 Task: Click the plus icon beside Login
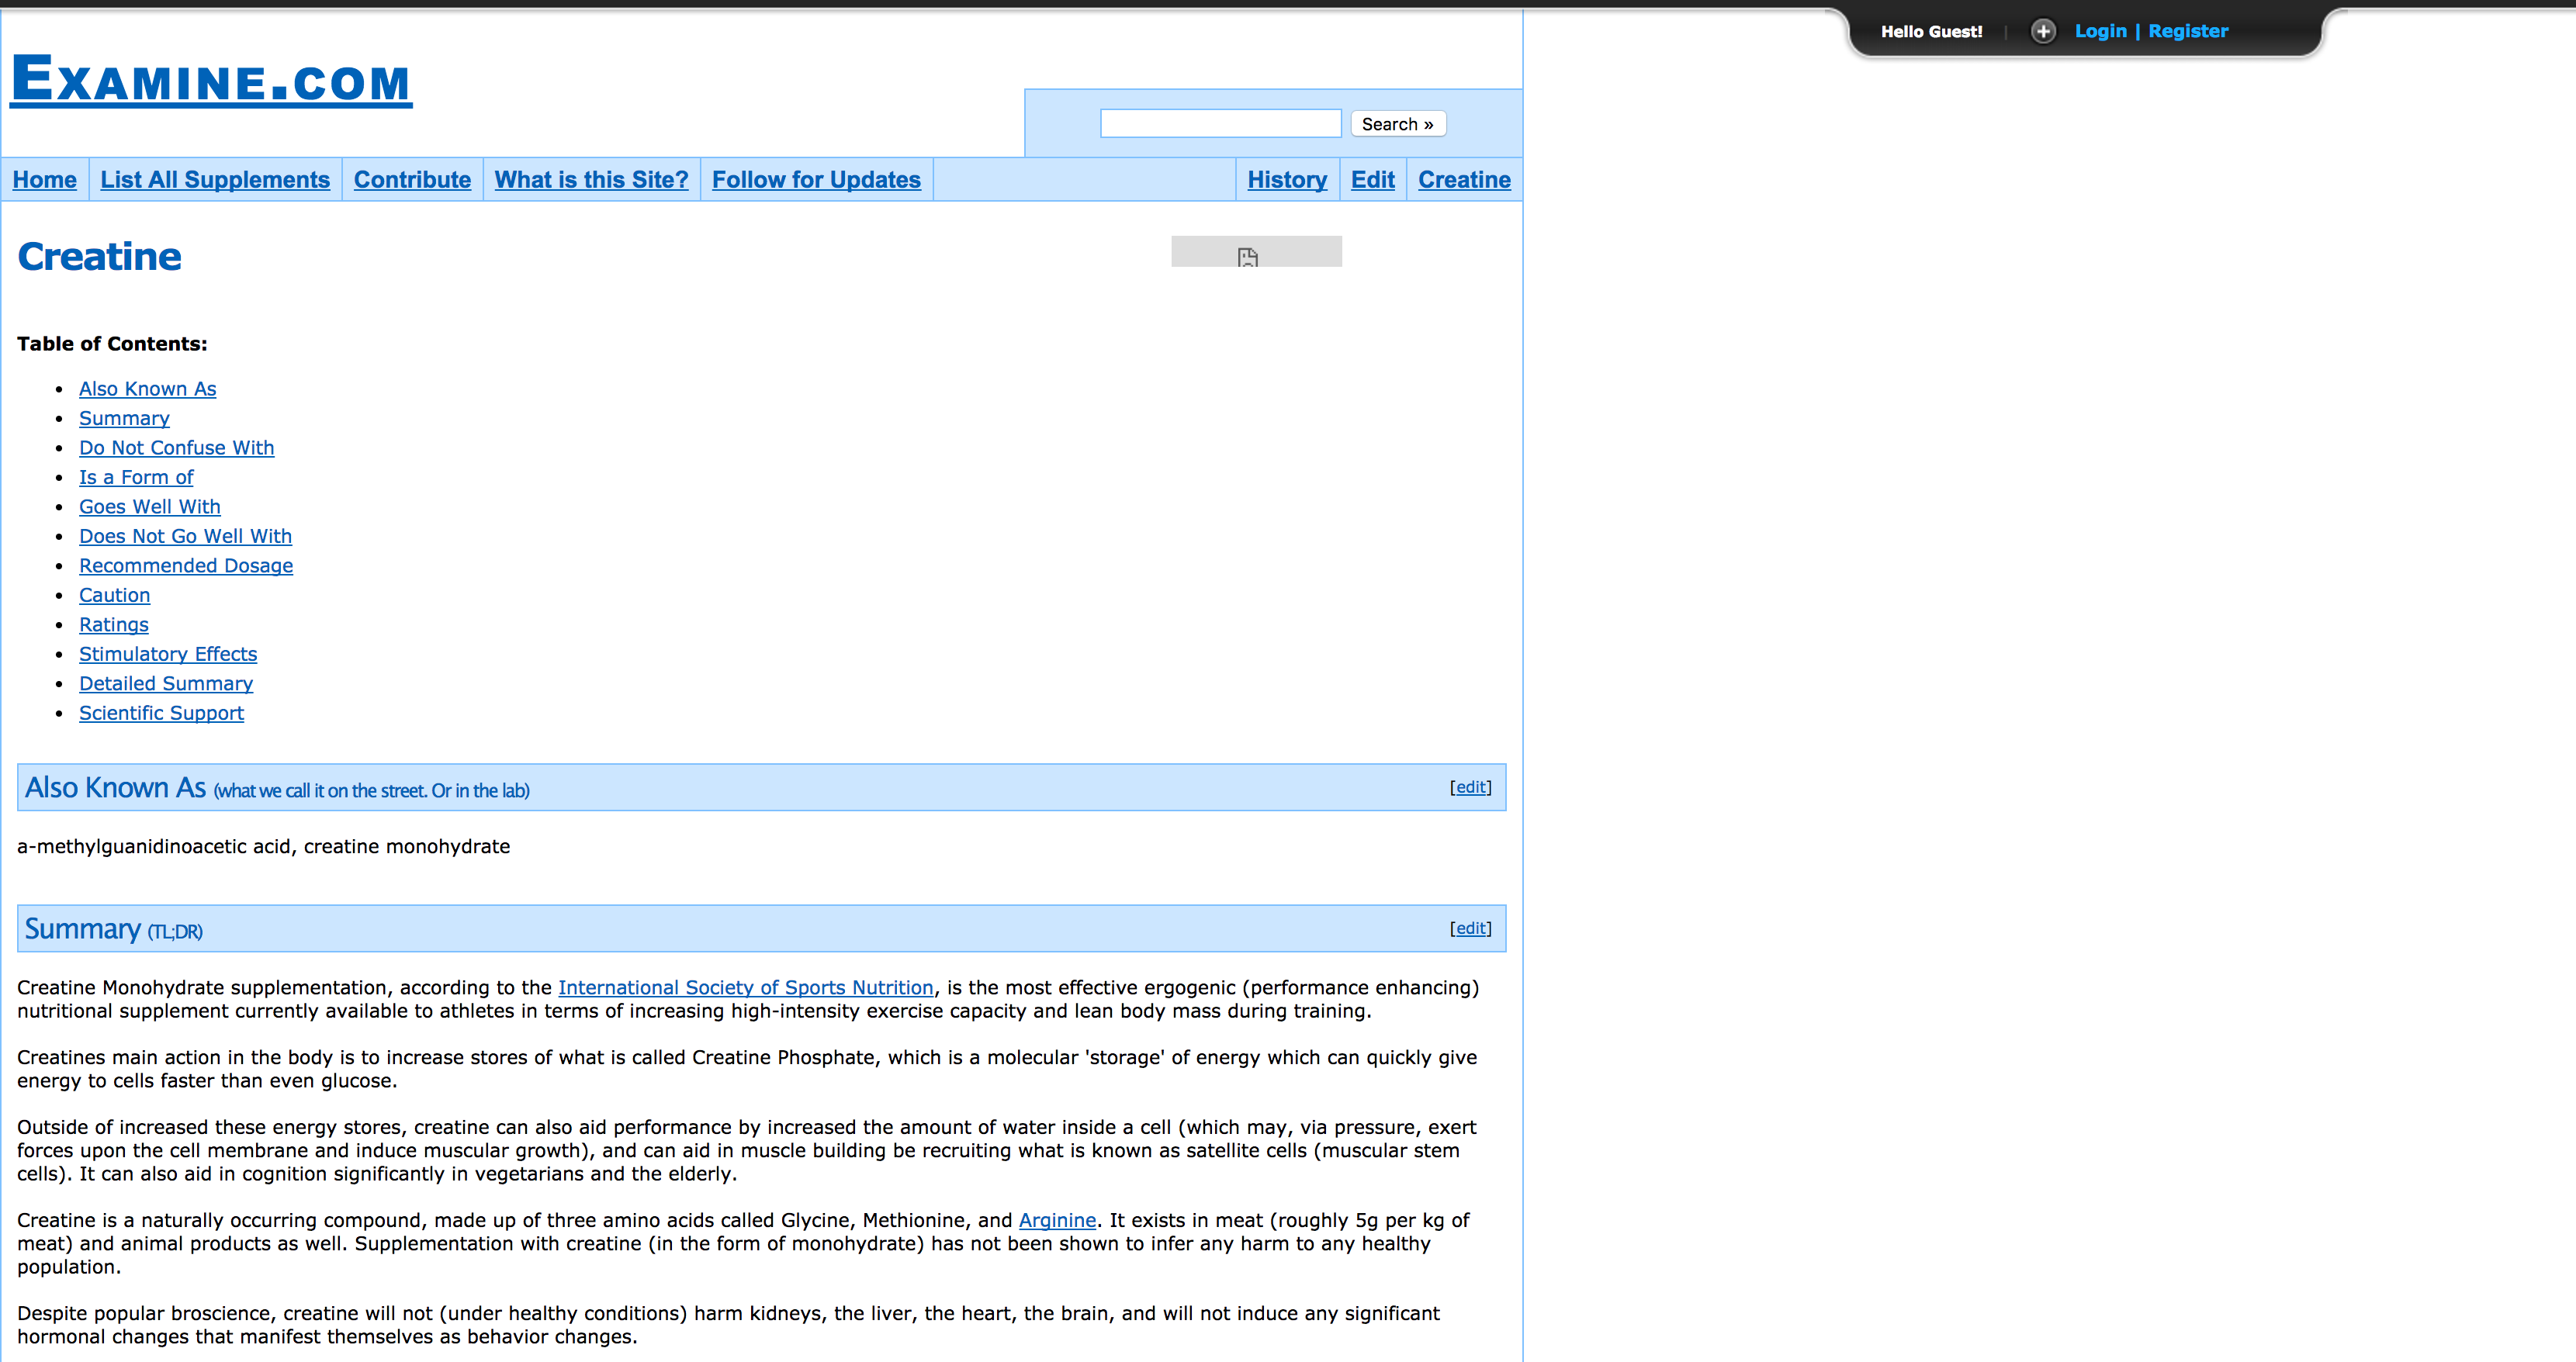coord(2043,31)
